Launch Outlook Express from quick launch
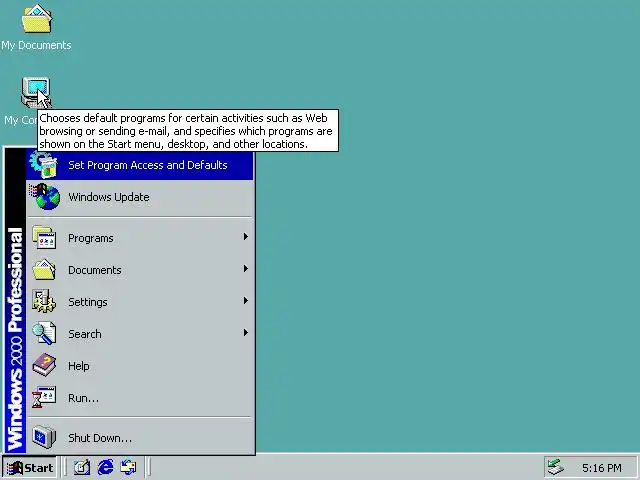 pyautogui.click(x=129, y=467)
